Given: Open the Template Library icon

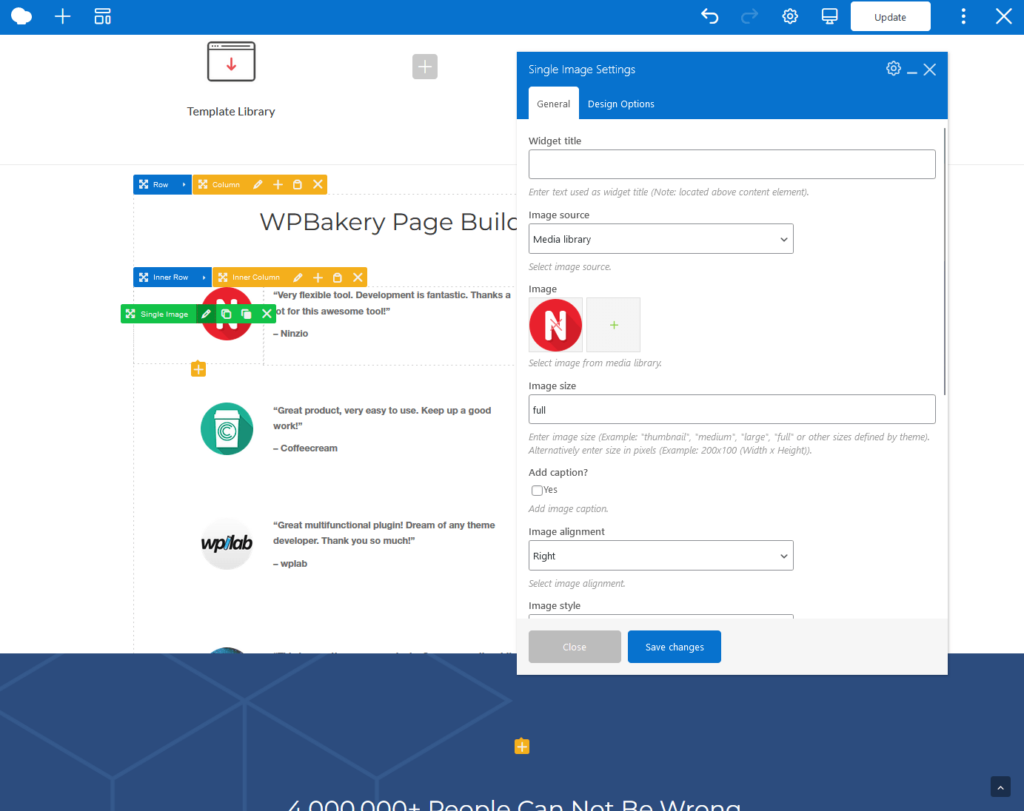Looking at the screenshot, I should 231,61.
